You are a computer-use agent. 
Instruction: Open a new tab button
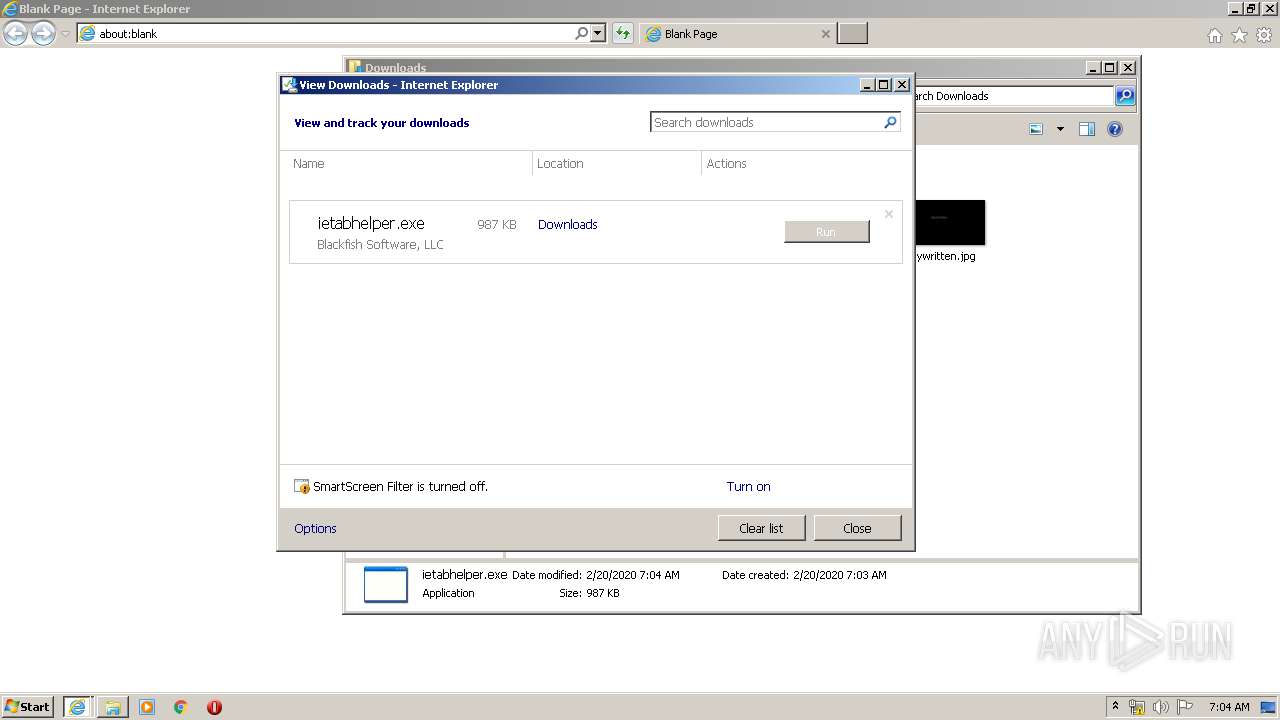(852, 34)
